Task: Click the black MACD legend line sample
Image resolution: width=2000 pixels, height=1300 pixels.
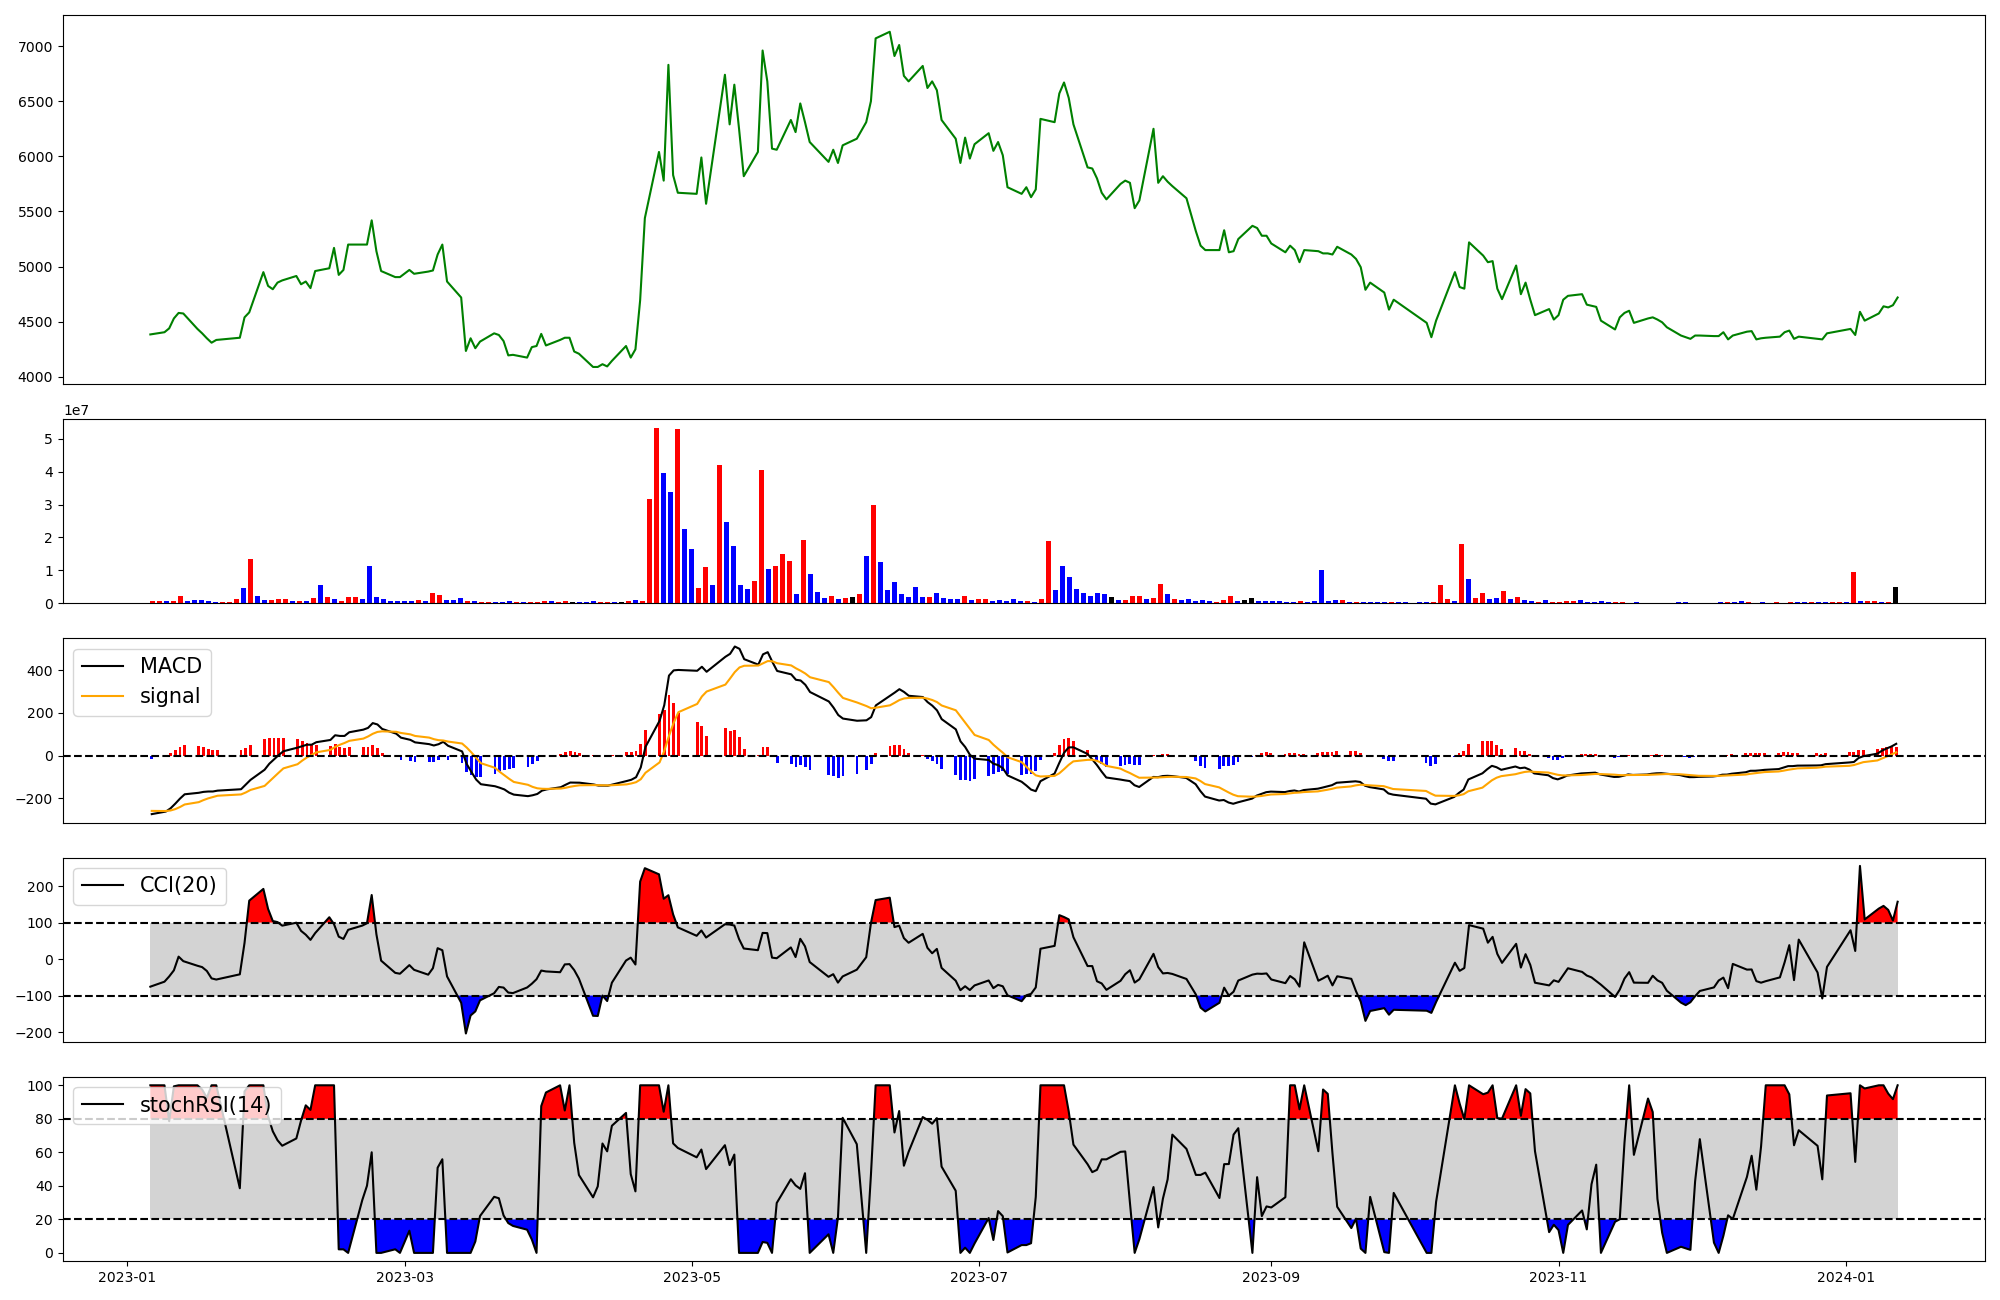Action: pyautogui.click(x=102, y=666)
